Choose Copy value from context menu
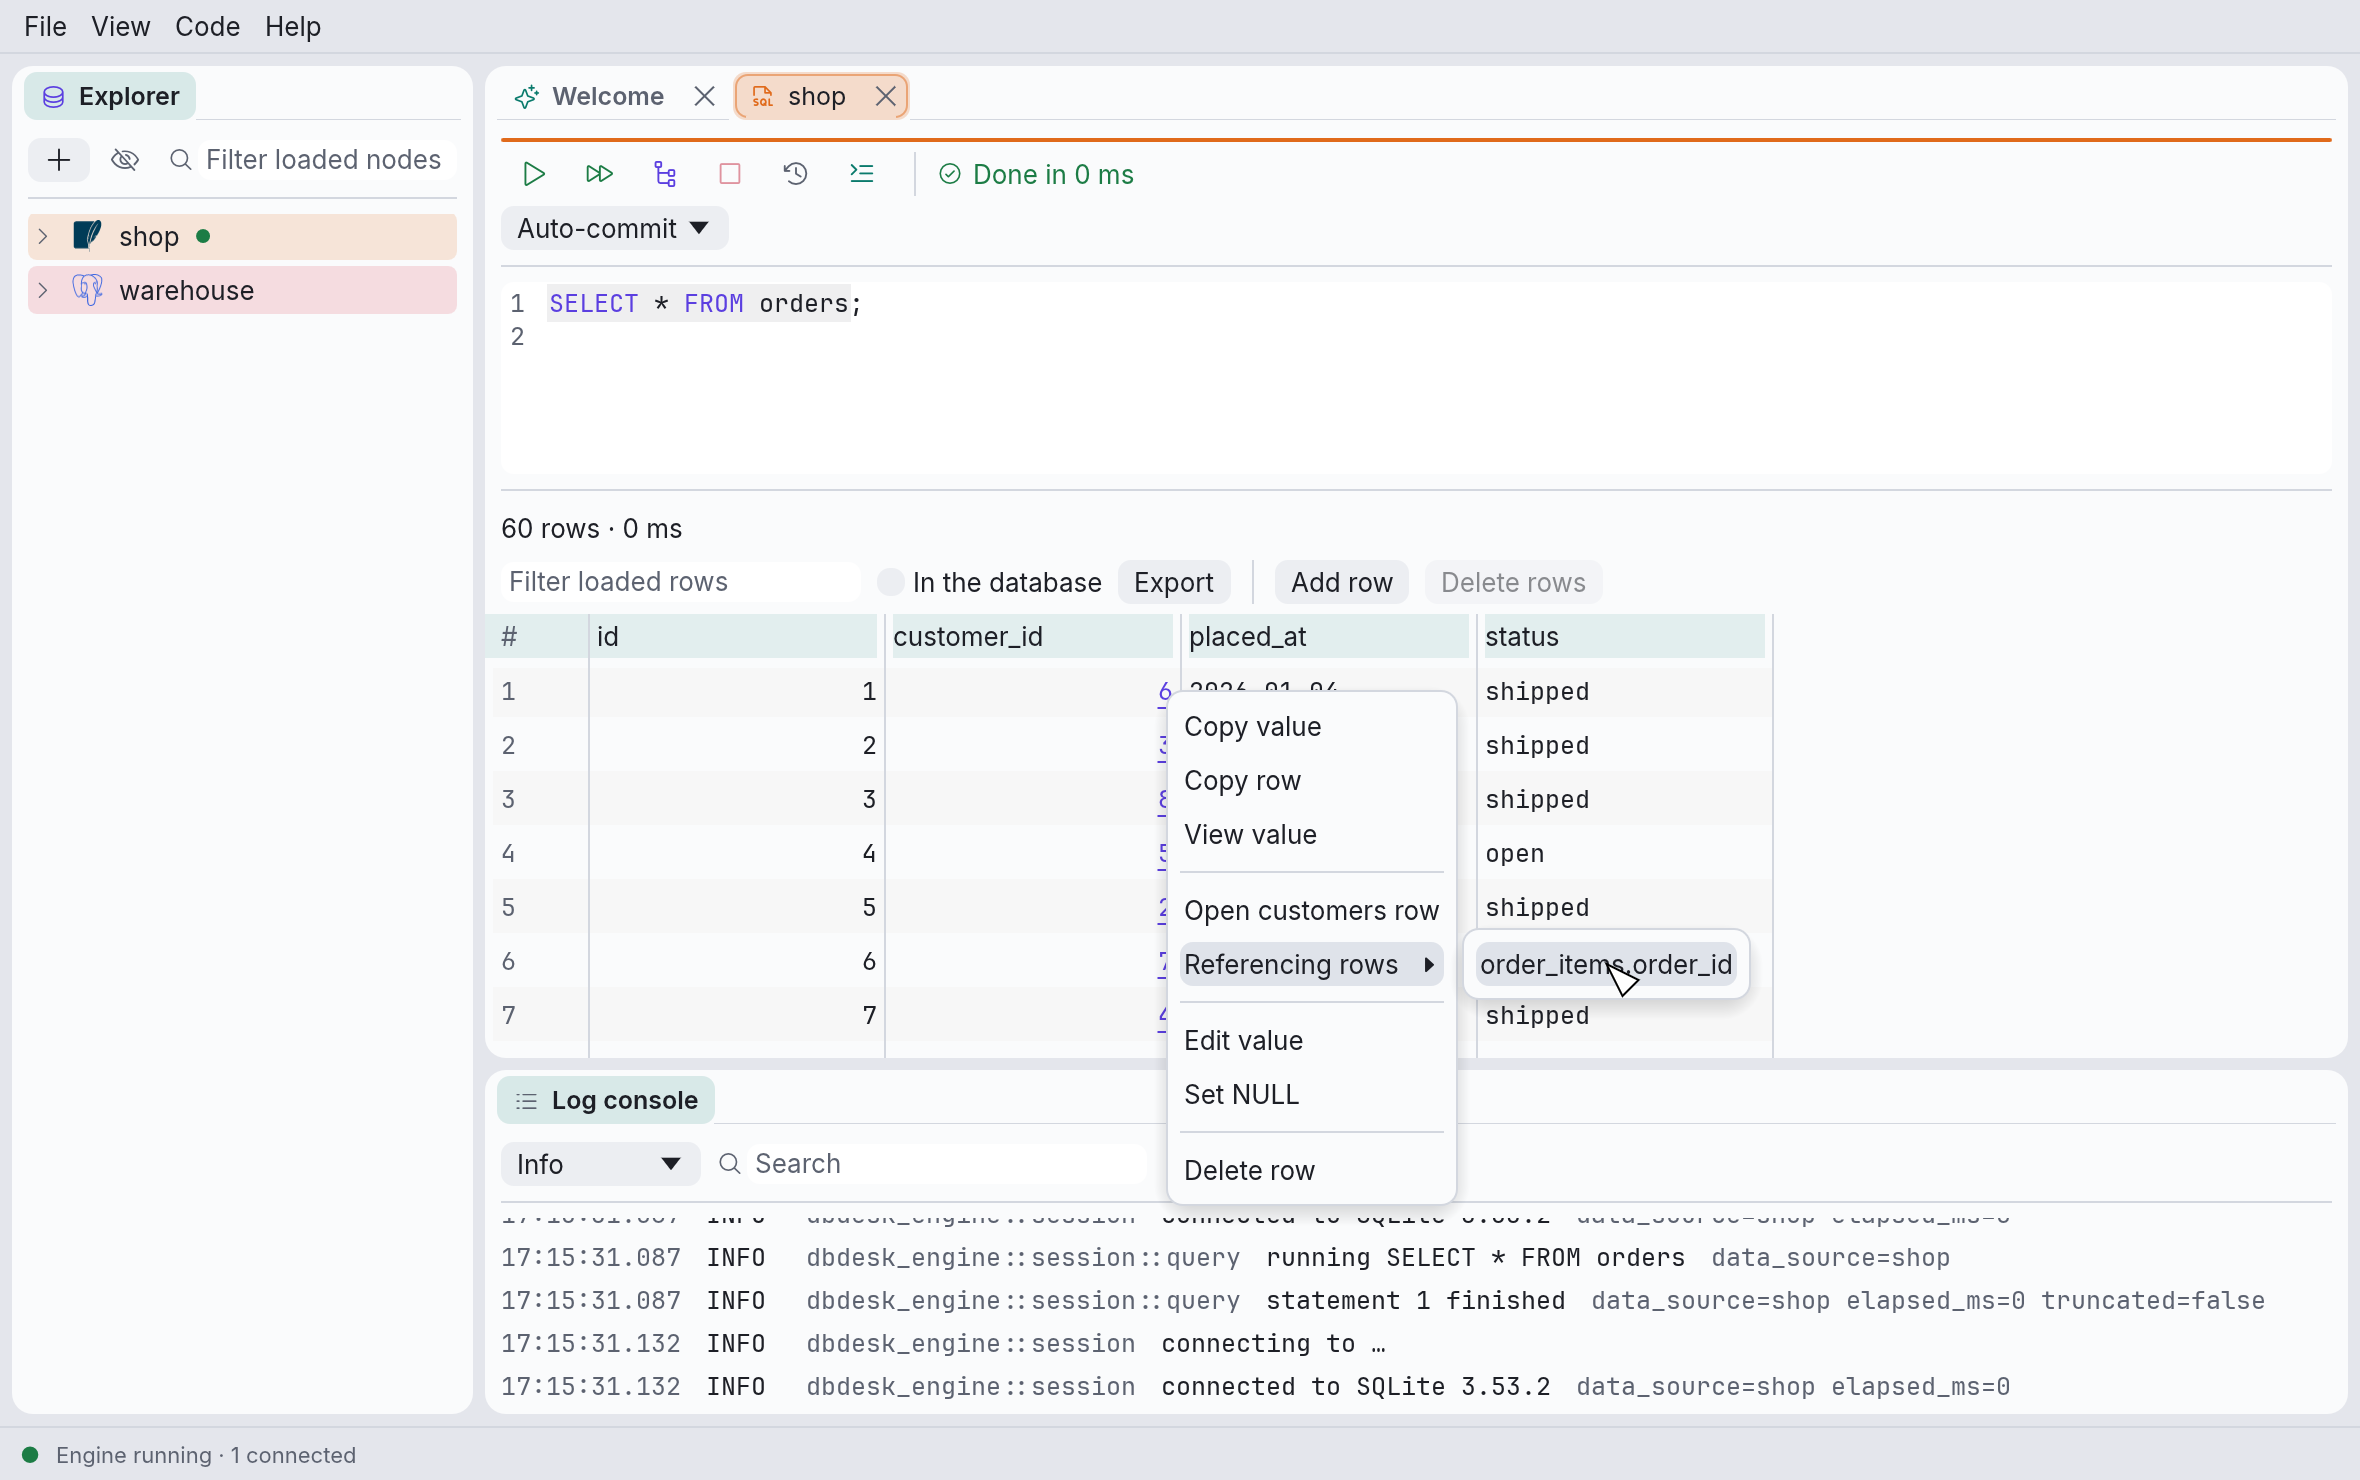This screenshot has width=2360, height=1480. (x=1311, y=726)
